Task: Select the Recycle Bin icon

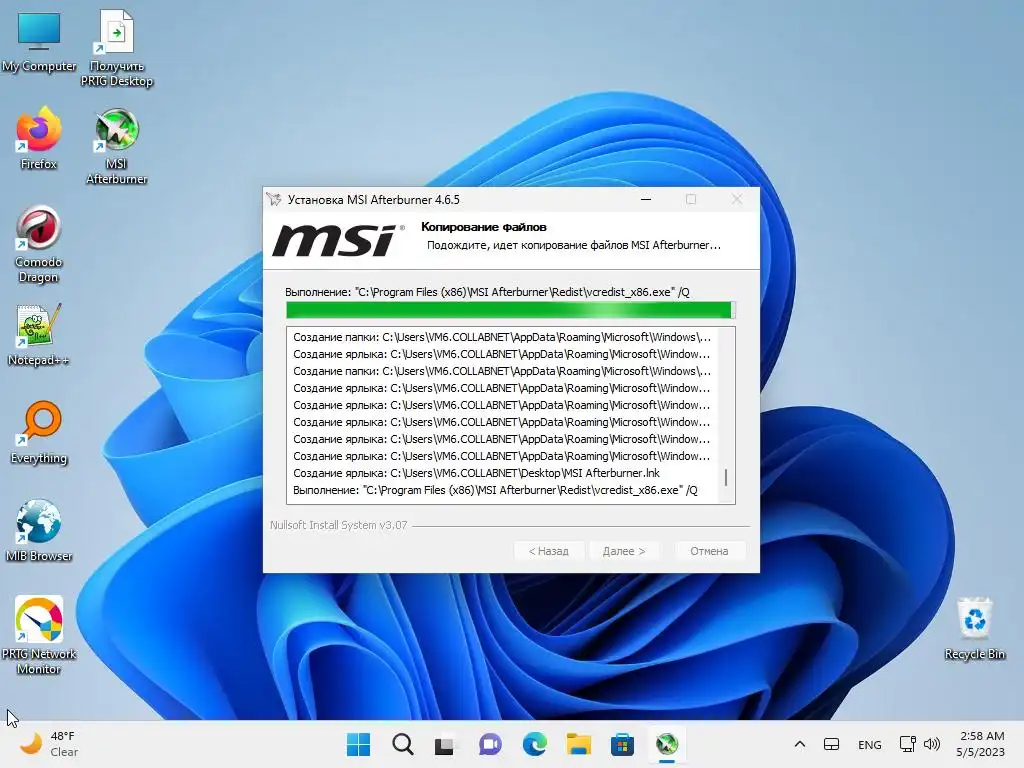Action: pos(974,628)
